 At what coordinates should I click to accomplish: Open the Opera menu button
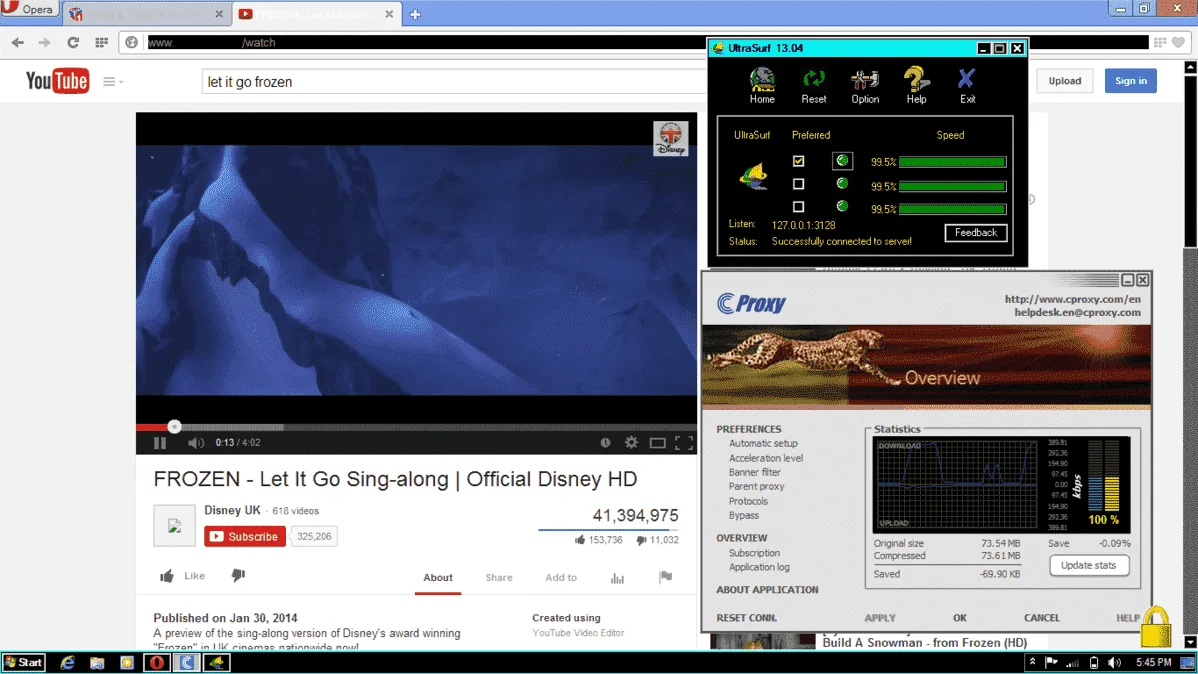pos(28,9)
